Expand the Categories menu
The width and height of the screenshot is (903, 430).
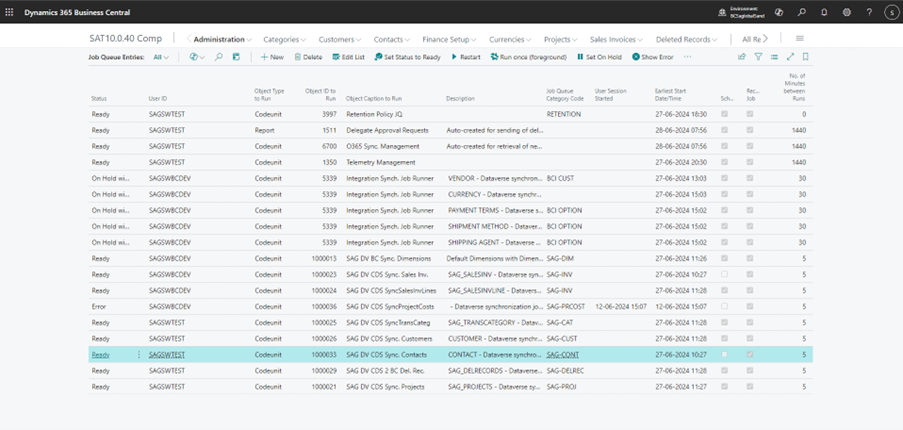(284, 40)
